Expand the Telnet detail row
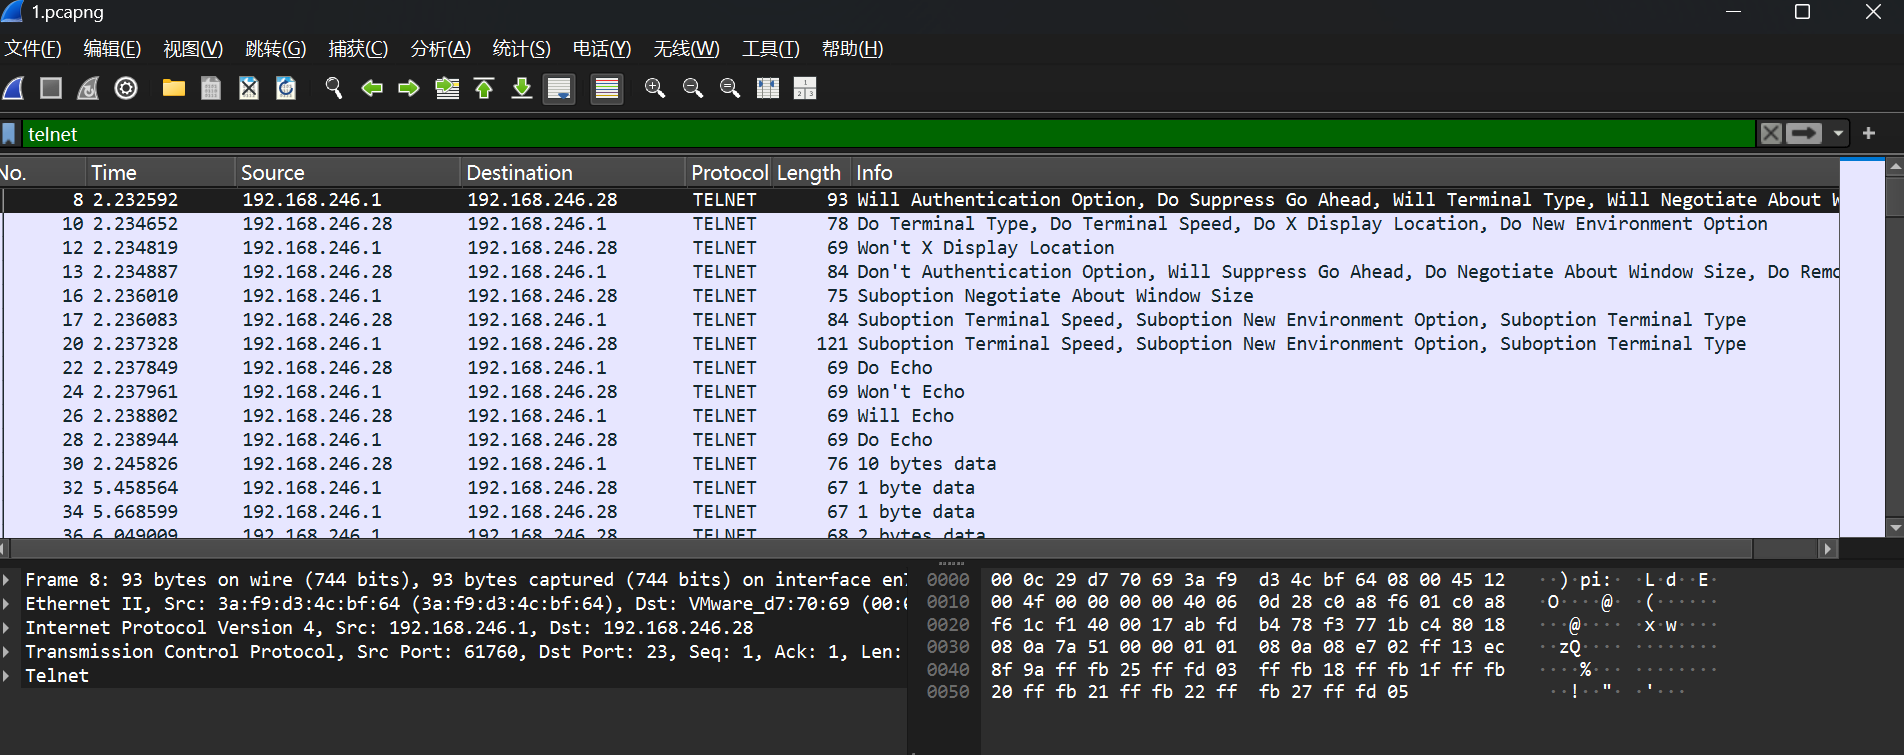 click(7, 676)
